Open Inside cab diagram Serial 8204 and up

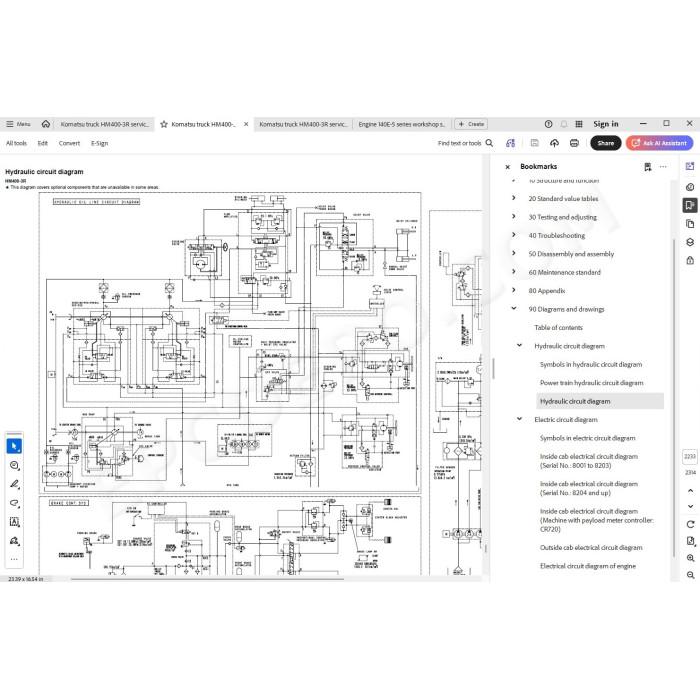(589, 488)
